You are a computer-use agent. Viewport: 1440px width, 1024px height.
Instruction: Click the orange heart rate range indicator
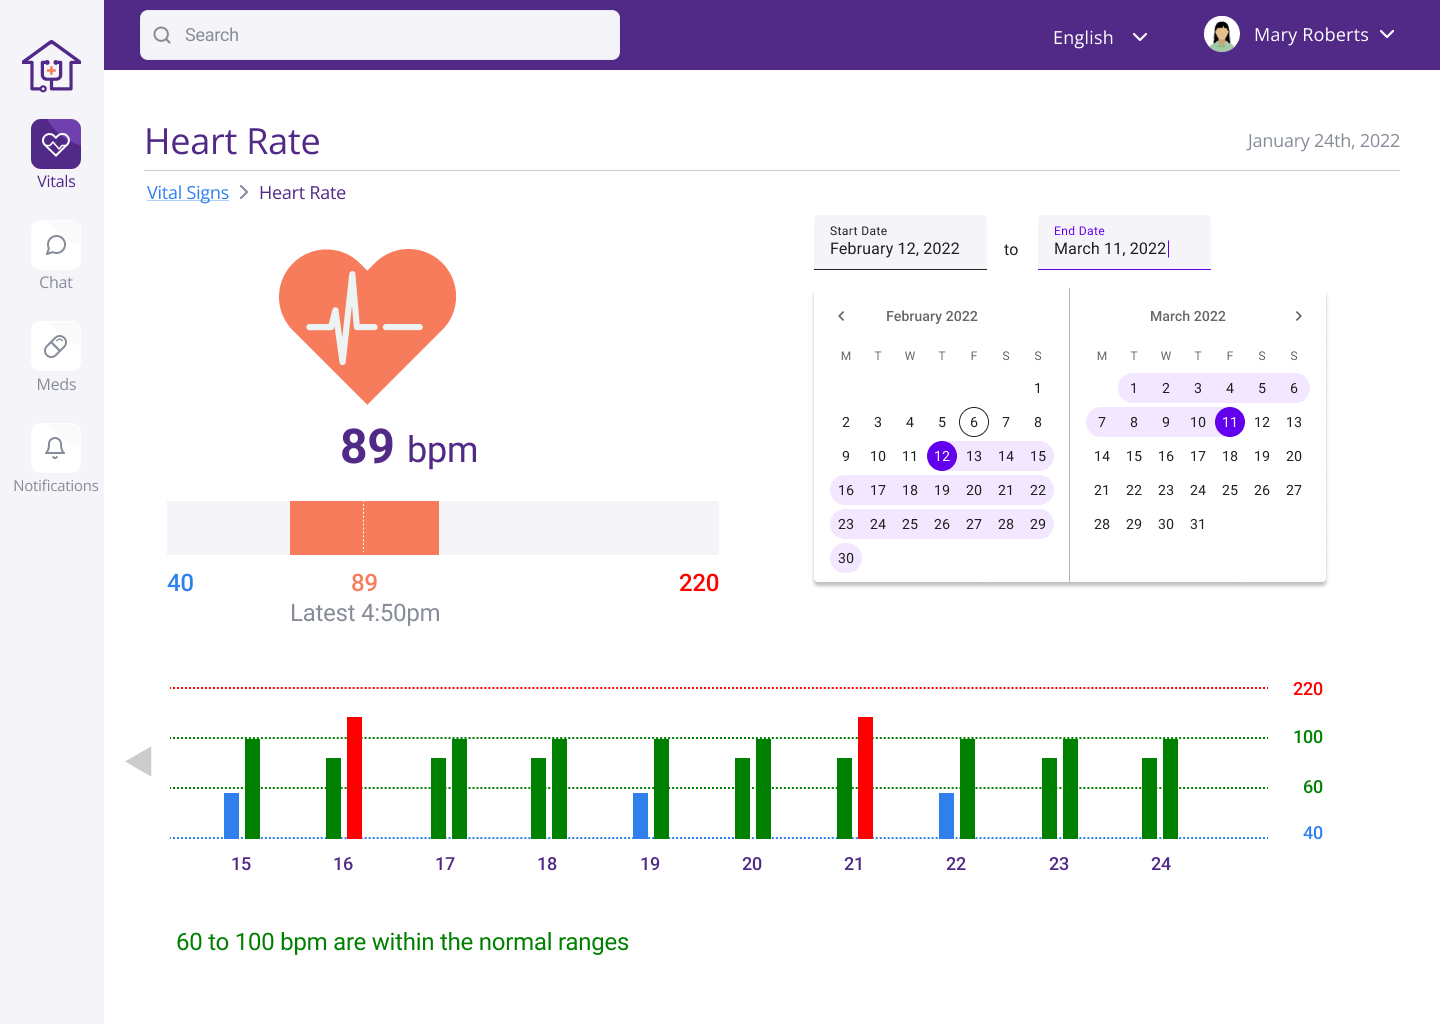(364, 527)
